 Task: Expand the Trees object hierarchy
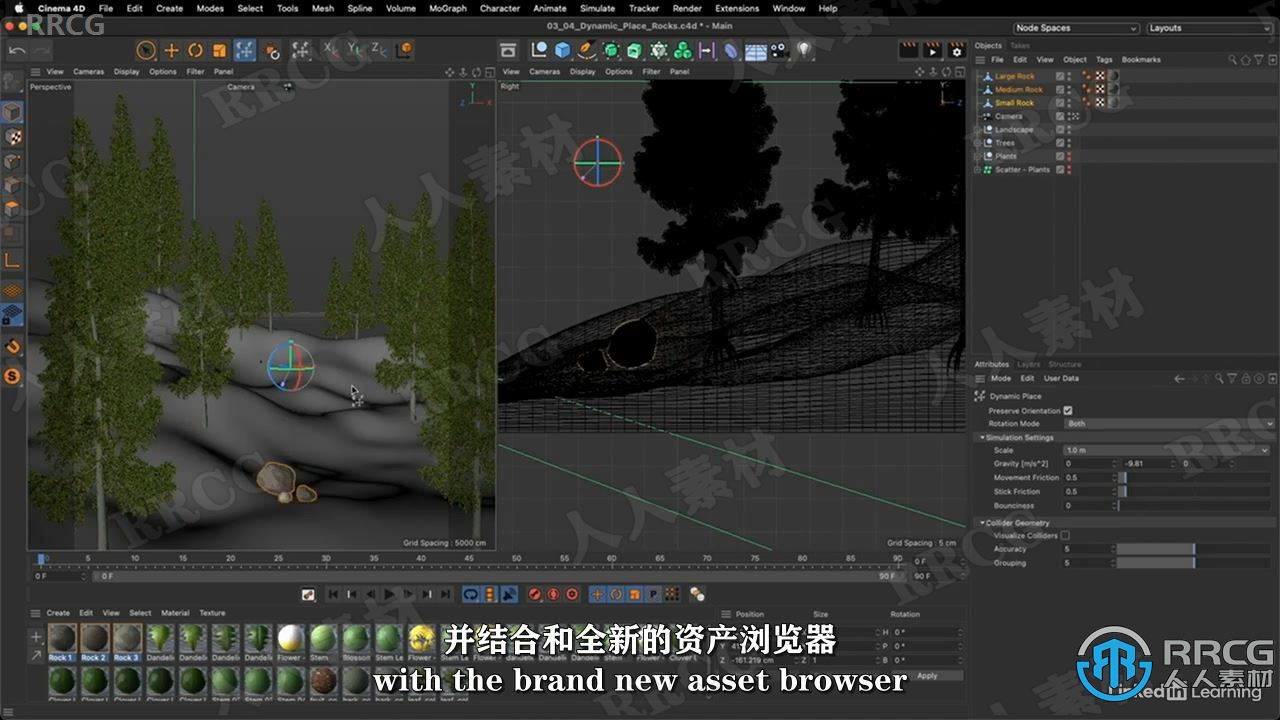pyautogui.click(x=978, y=143)
